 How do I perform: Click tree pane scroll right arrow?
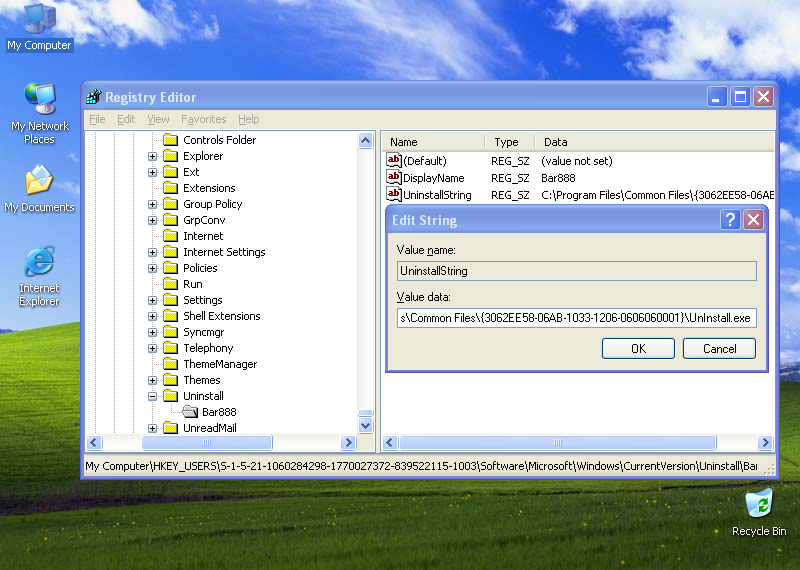tap(348, 442)
